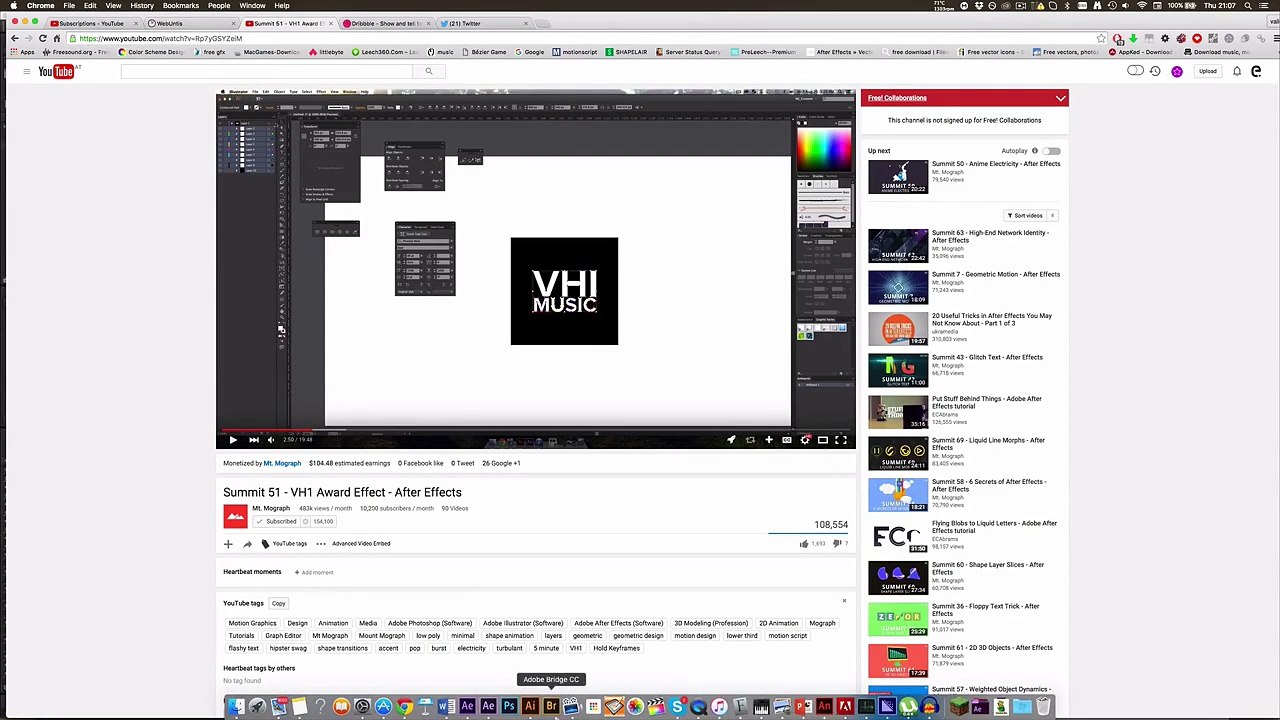Open the YouTube hamburger guide menu
The image size is (1280, 720).
pos(26,71)
